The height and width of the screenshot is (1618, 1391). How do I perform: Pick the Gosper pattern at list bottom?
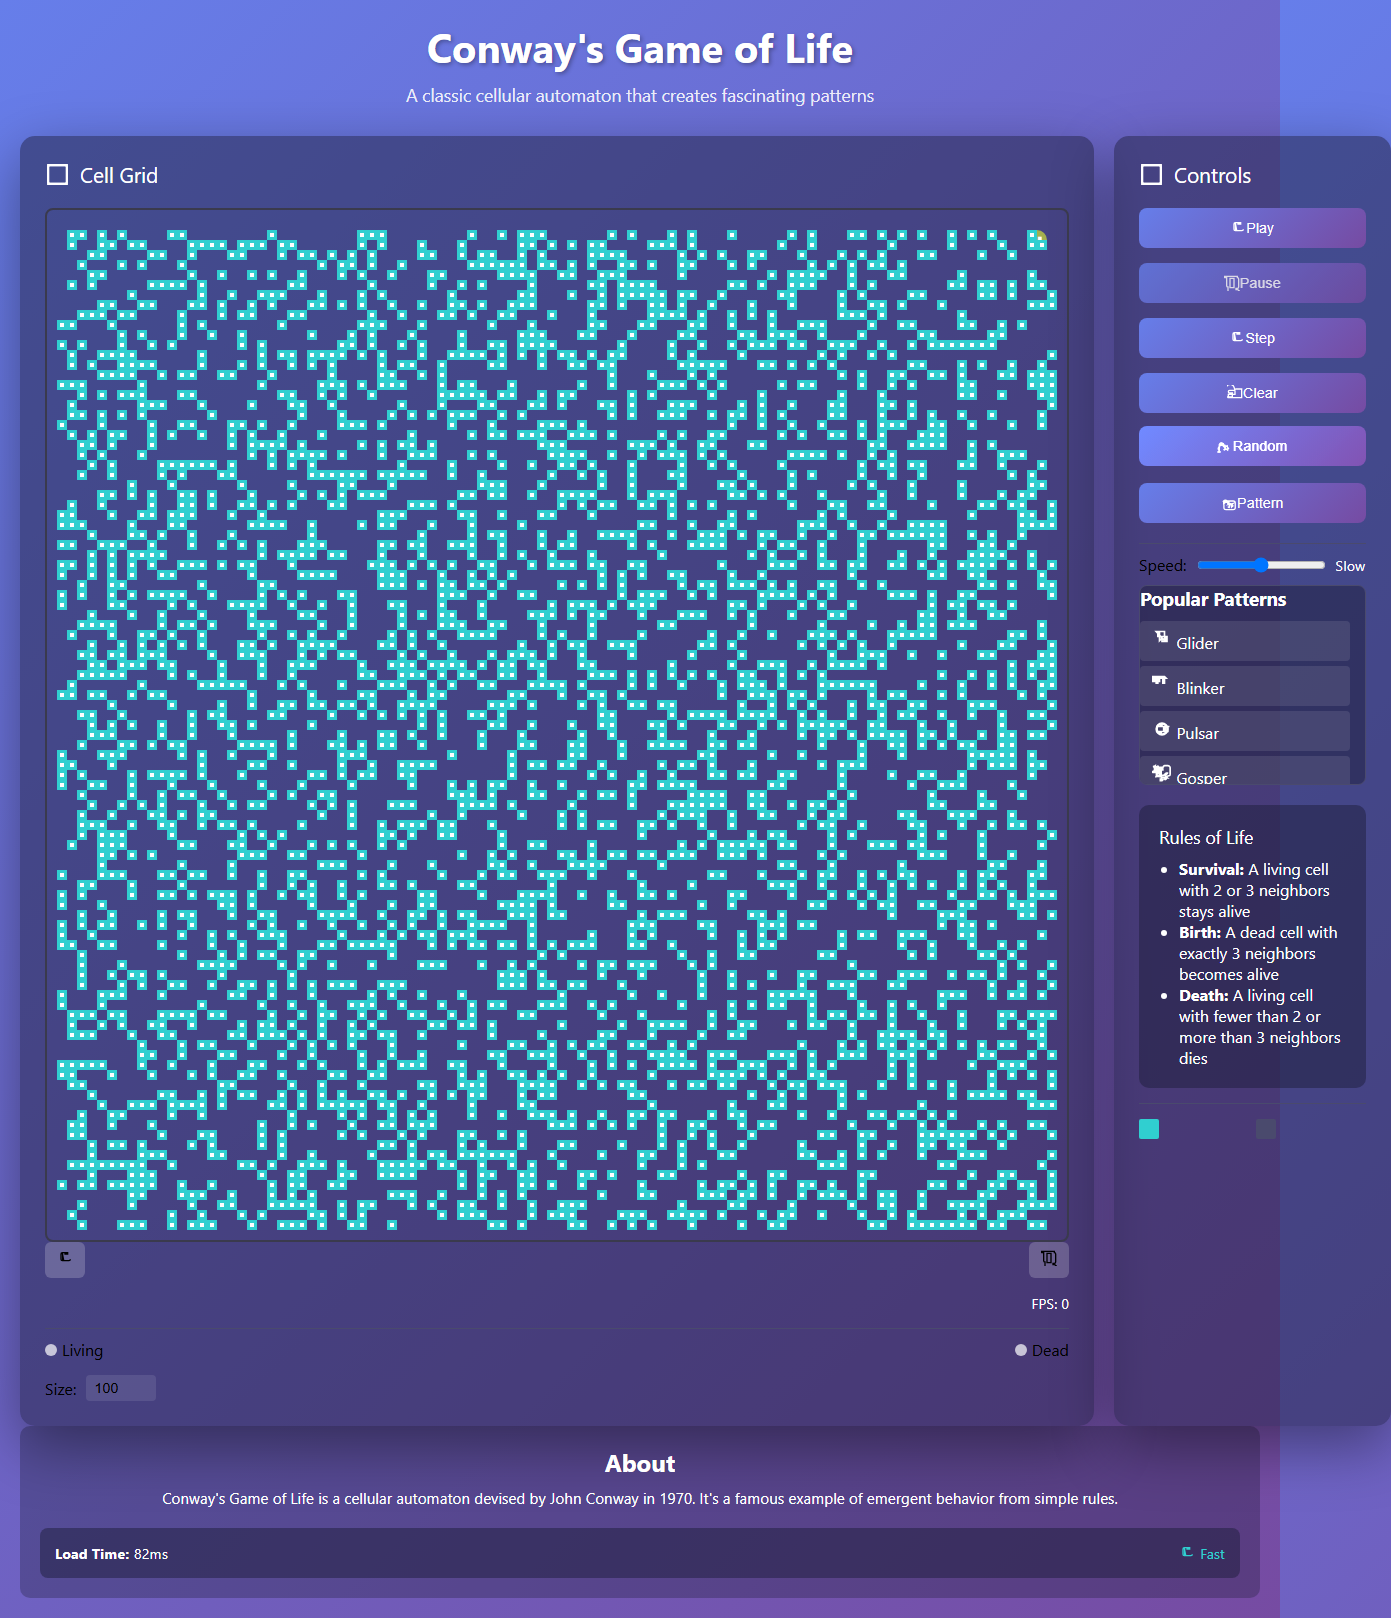[x=1245, y=772]
